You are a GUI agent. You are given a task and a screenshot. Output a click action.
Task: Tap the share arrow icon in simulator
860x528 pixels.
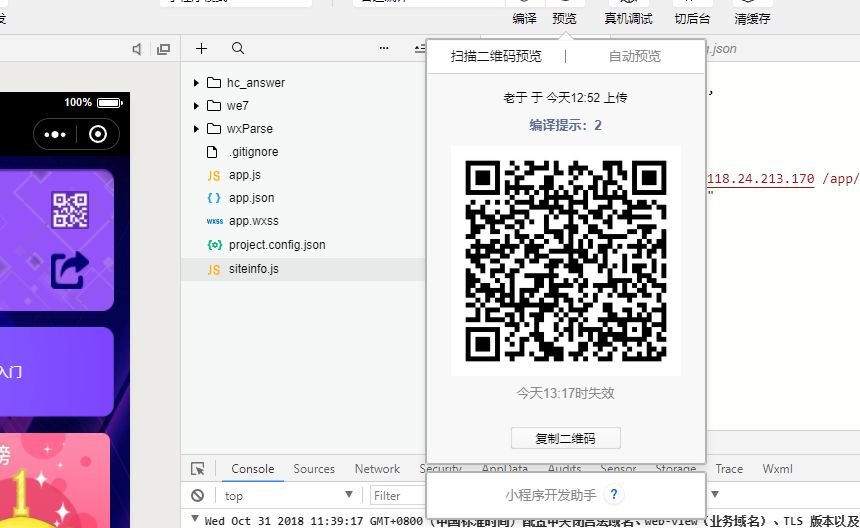pos(70,270)
